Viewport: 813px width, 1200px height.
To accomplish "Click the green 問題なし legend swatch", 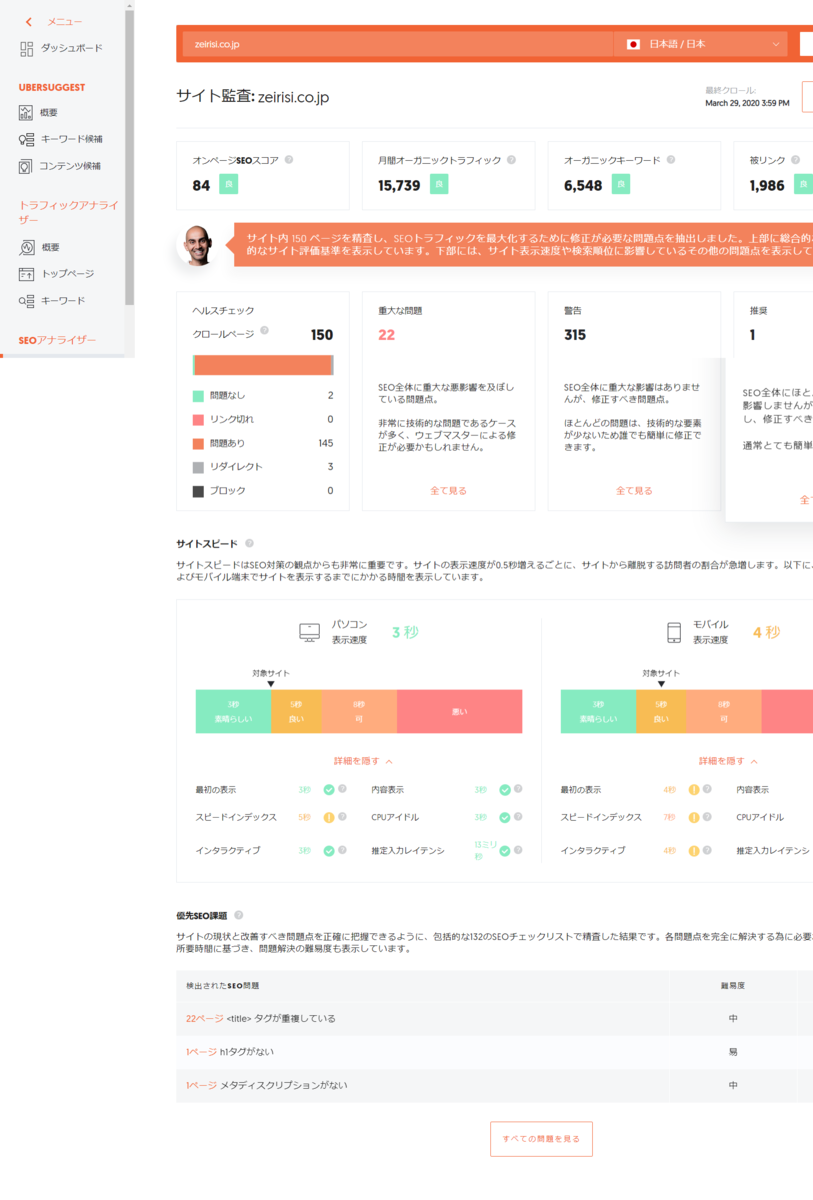I will pos(198,396).
